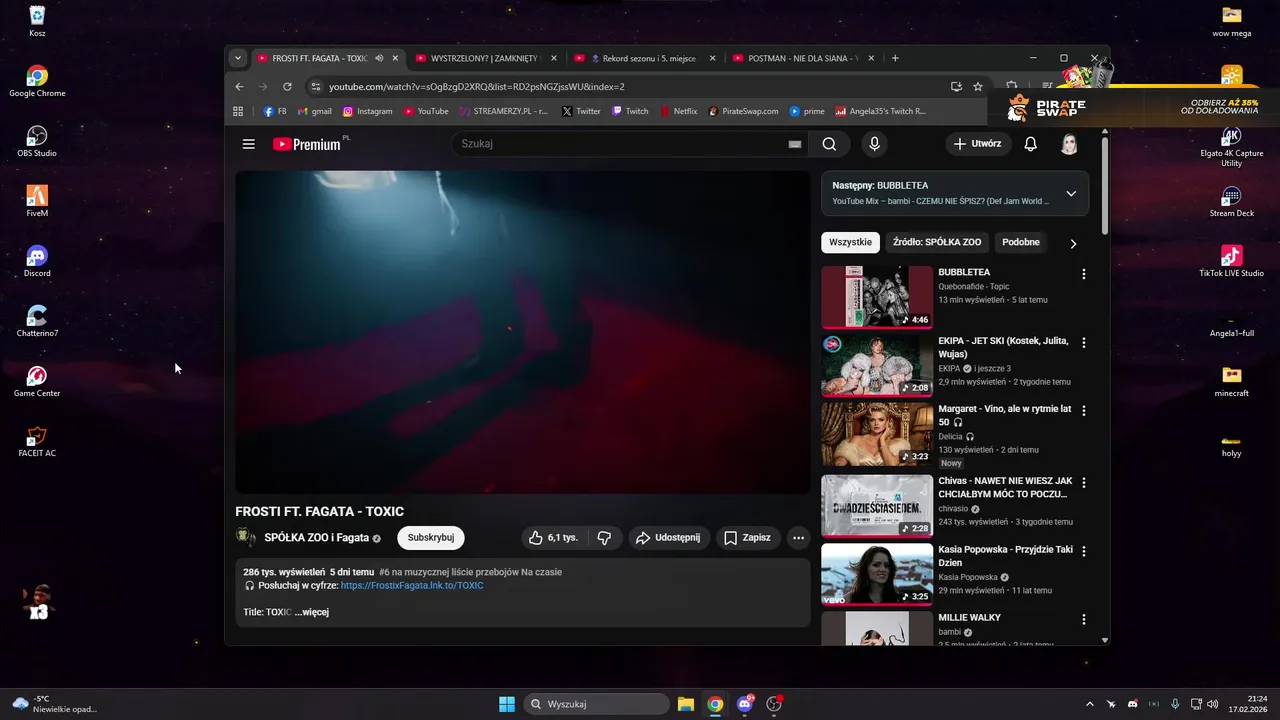Open the BUBBLETEA video thumbnail
1280x720 pixels.
(x=877, y=297)
